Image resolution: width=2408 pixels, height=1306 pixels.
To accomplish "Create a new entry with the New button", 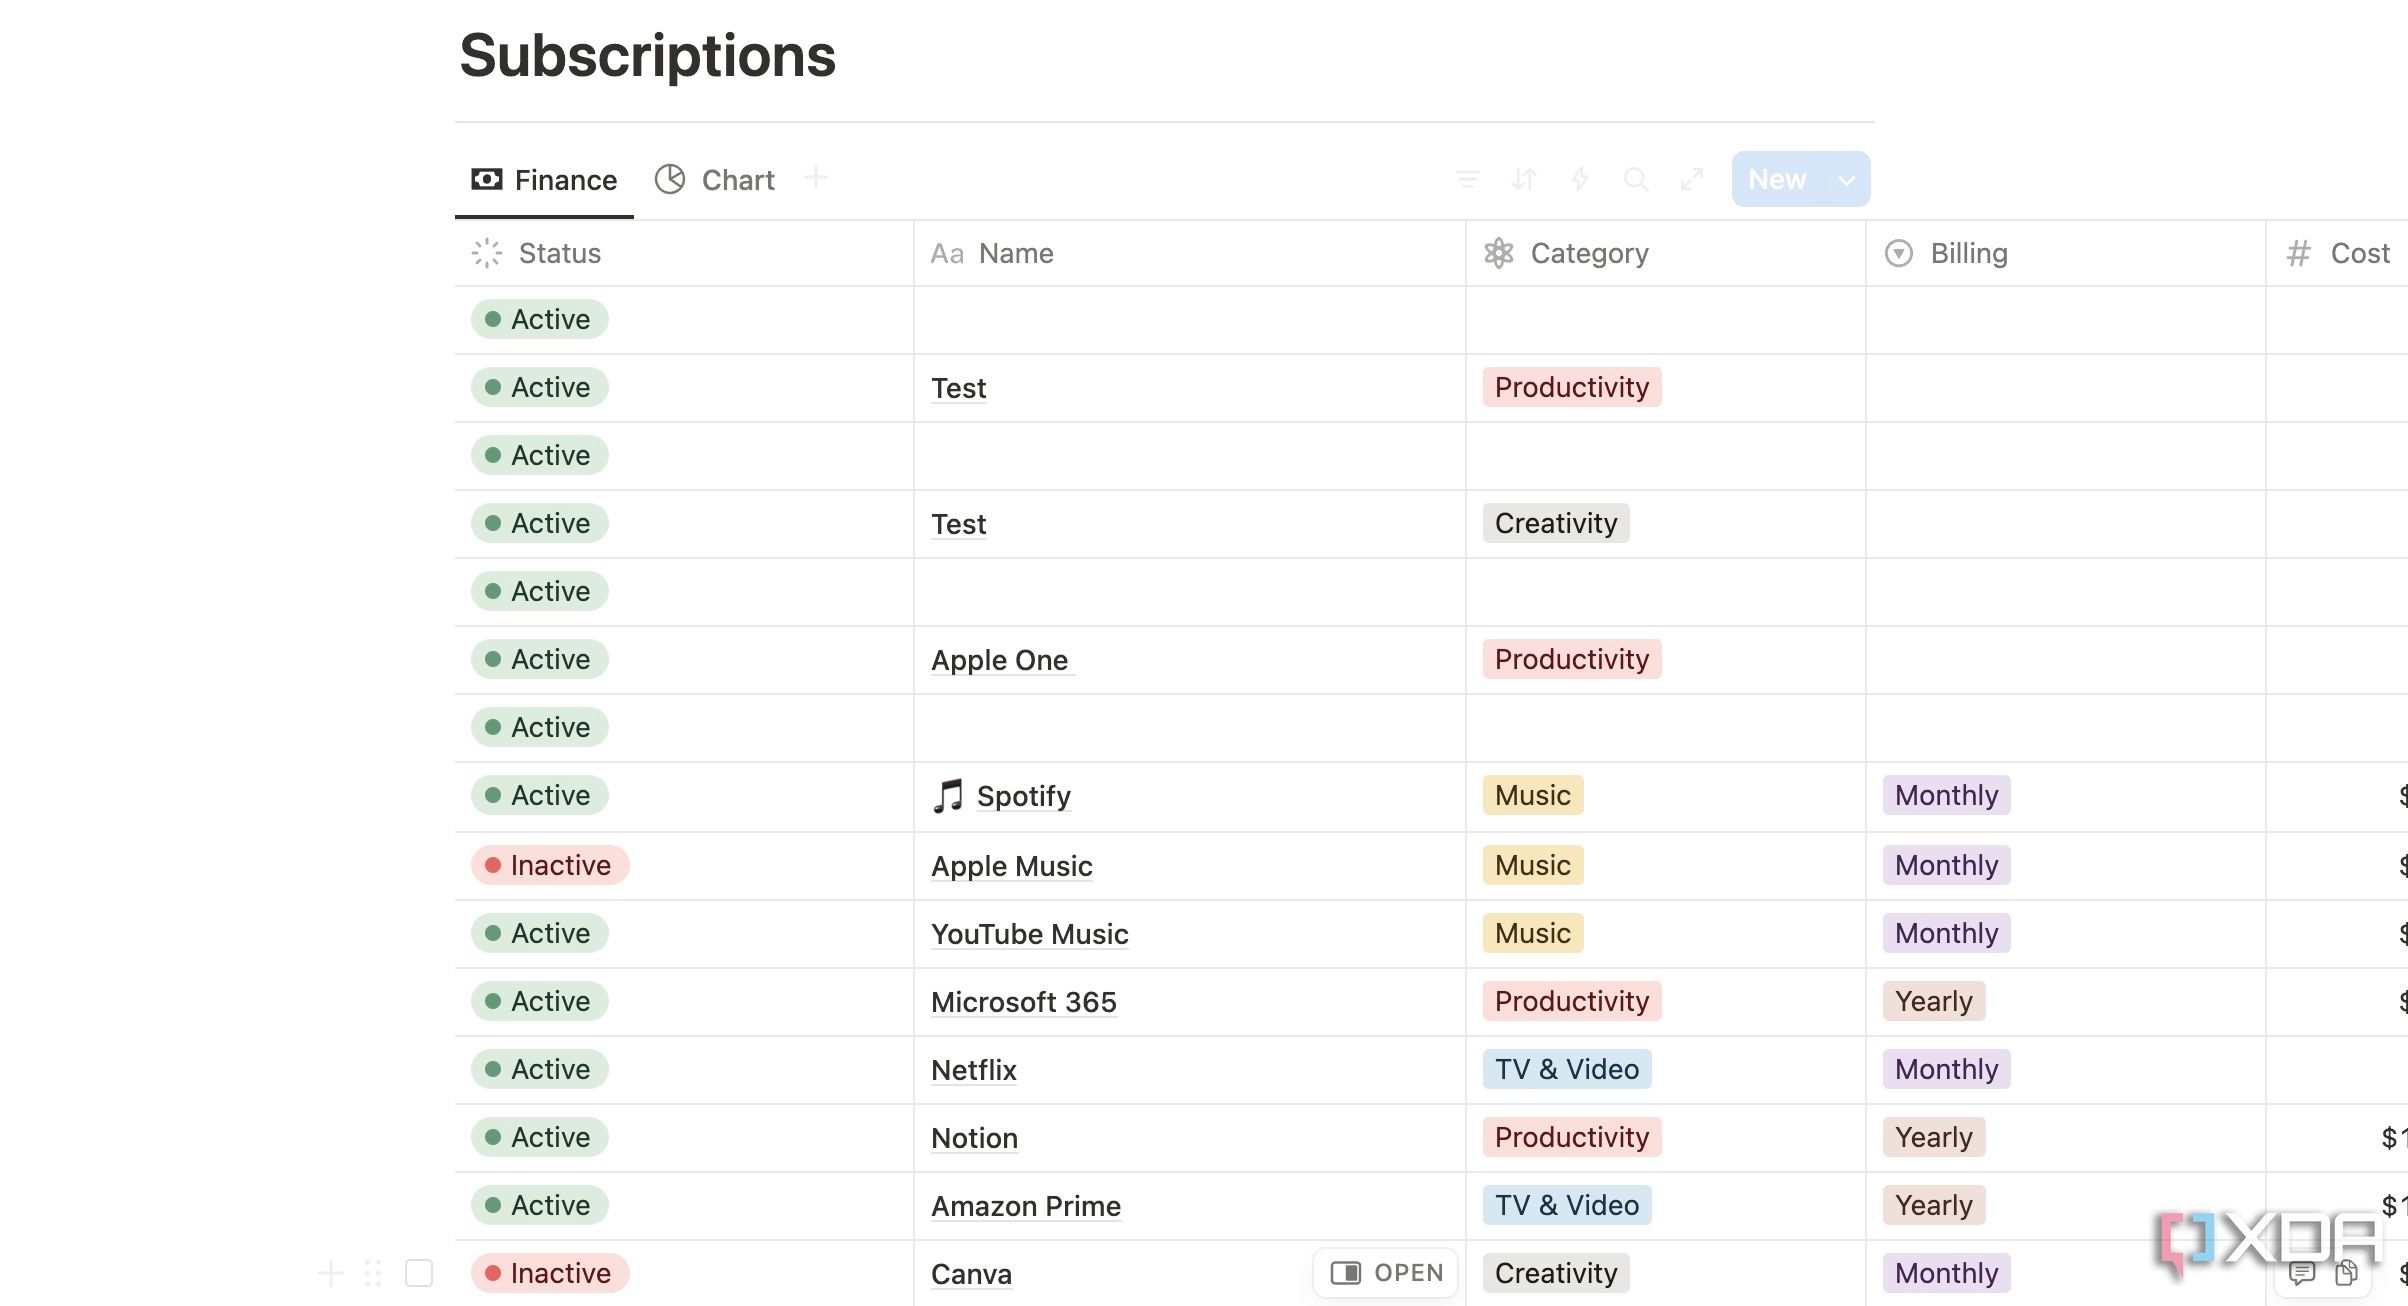I will (x=1779, y=180).
